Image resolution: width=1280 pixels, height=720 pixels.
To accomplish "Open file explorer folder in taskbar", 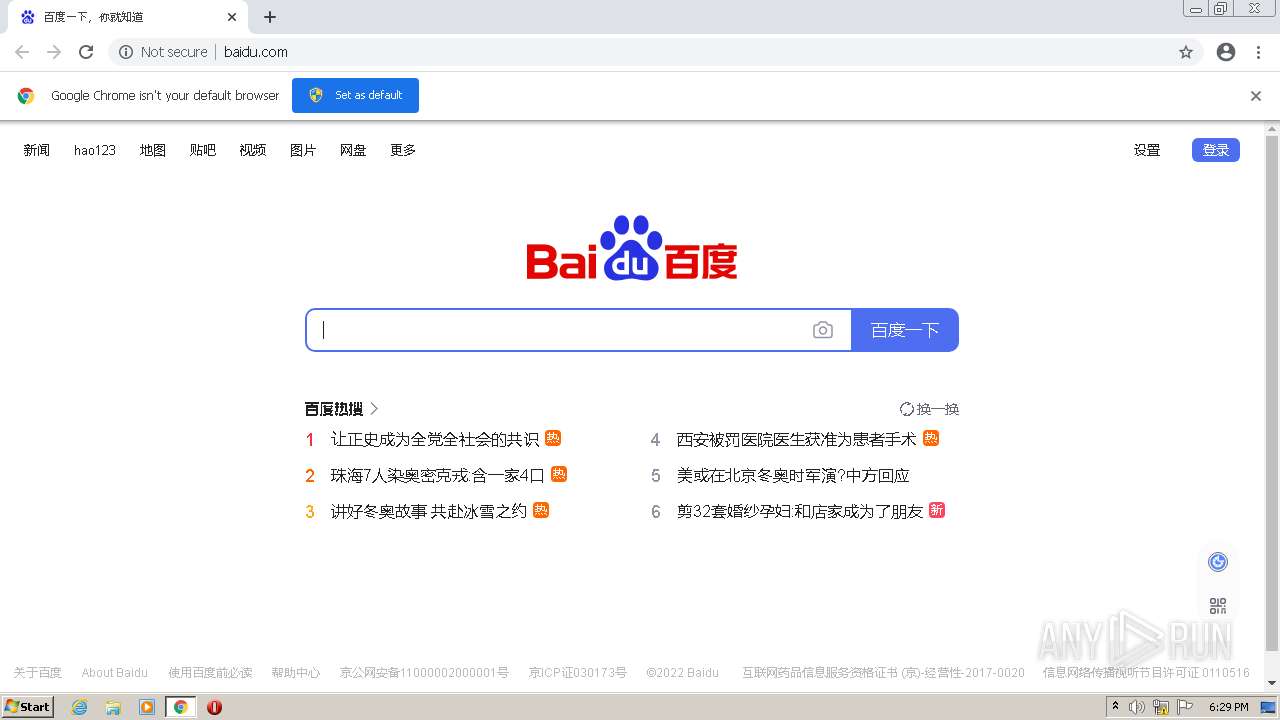I will point(113,707).
